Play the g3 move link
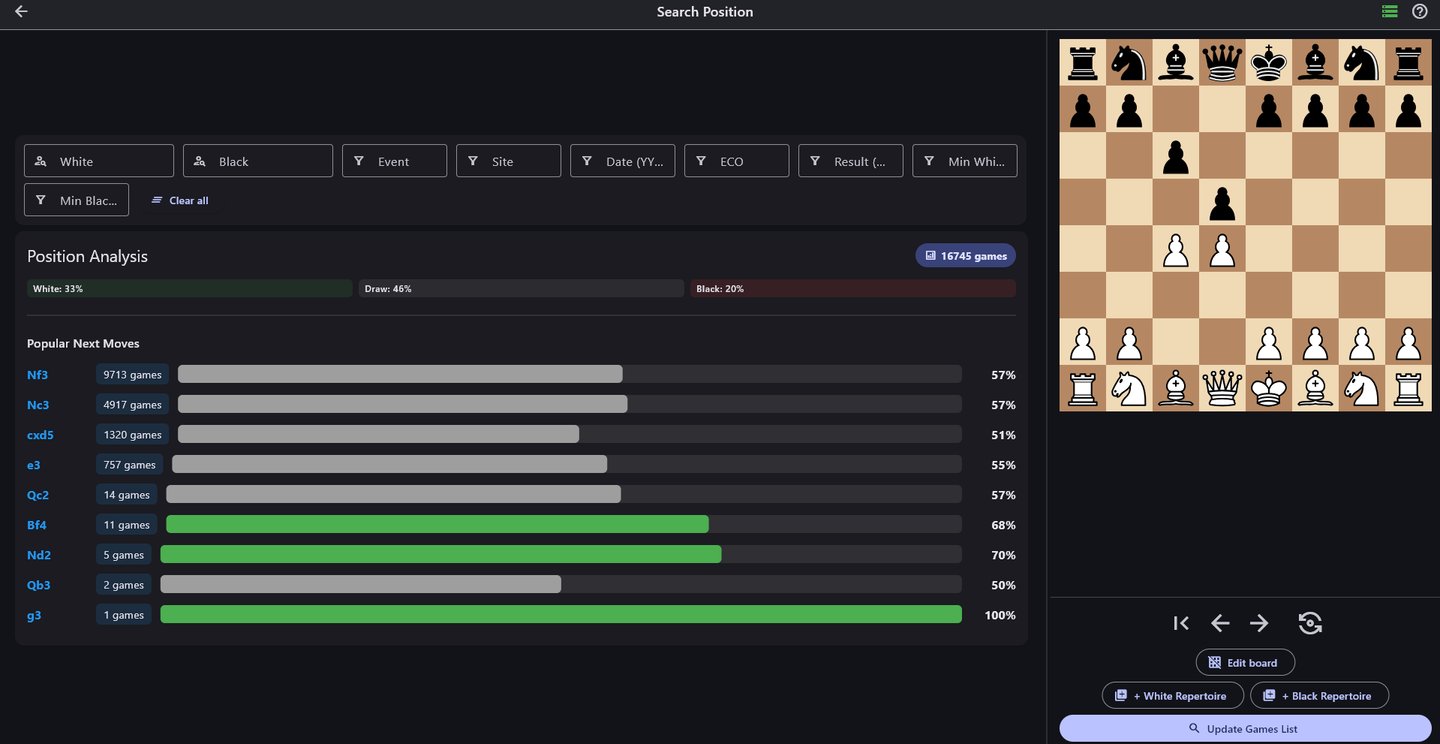 coord(34,615)
